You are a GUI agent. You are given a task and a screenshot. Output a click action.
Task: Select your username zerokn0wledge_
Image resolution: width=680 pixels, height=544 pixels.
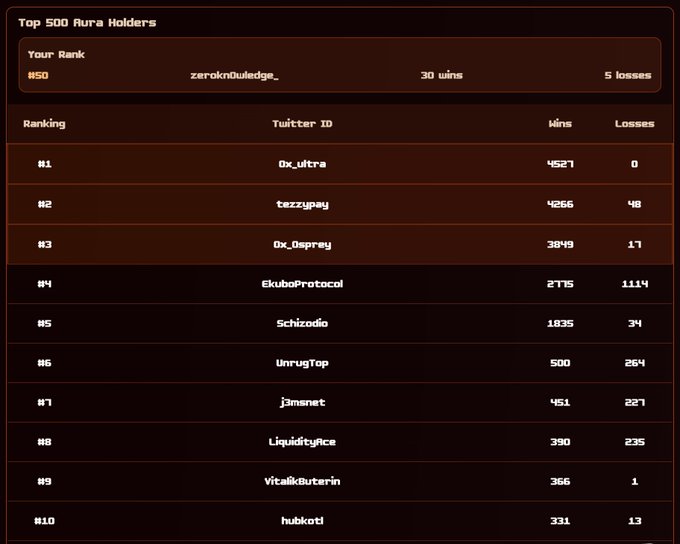pyautogui.click(x=234, y=75)
